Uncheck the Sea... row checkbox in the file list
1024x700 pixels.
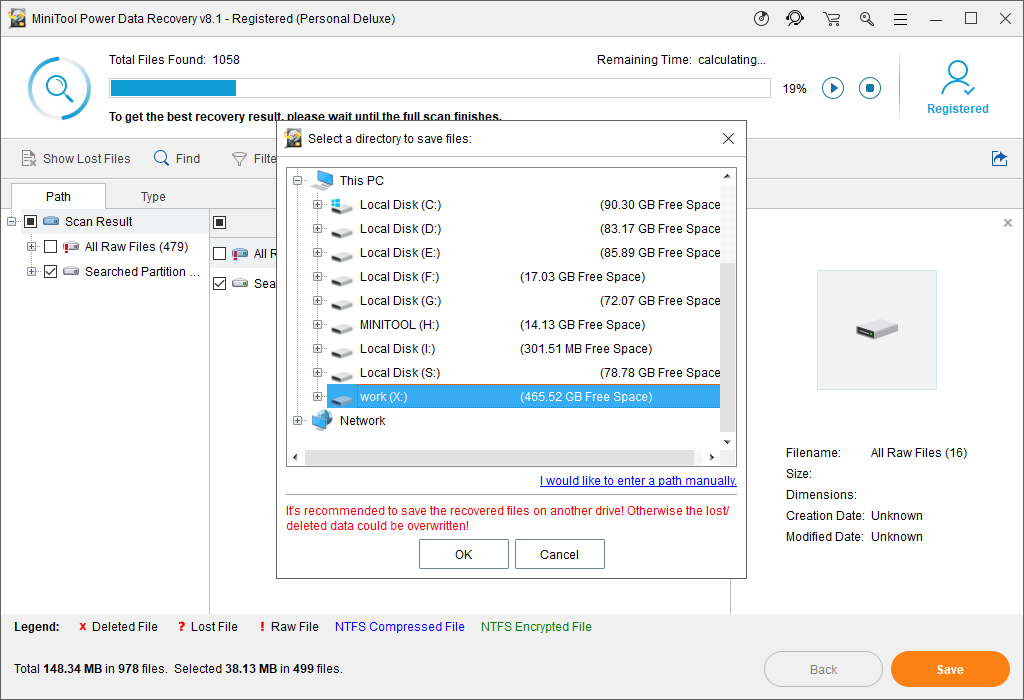(x=219, y=283)
